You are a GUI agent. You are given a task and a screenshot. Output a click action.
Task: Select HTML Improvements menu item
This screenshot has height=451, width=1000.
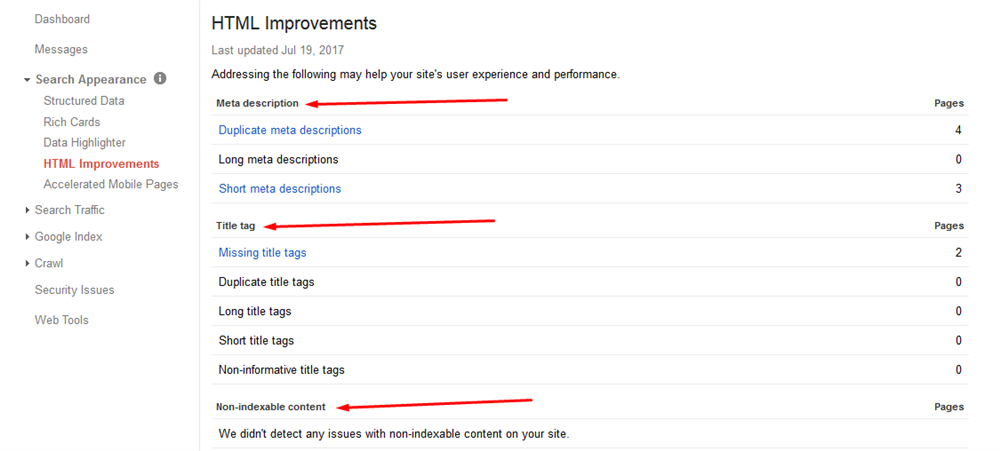tap(101, 164)
